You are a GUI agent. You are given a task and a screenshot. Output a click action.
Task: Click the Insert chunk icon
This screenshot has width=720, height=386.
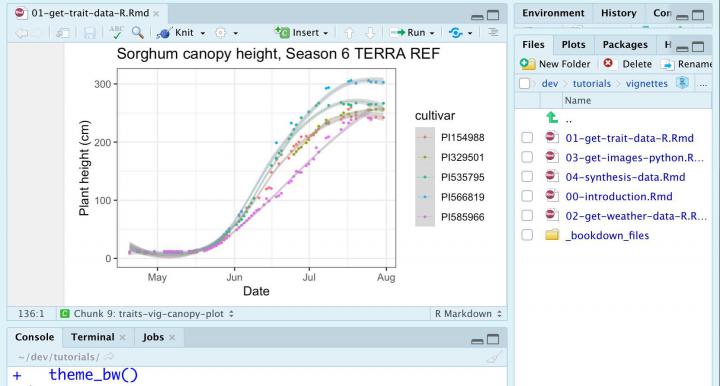(282, 33)
